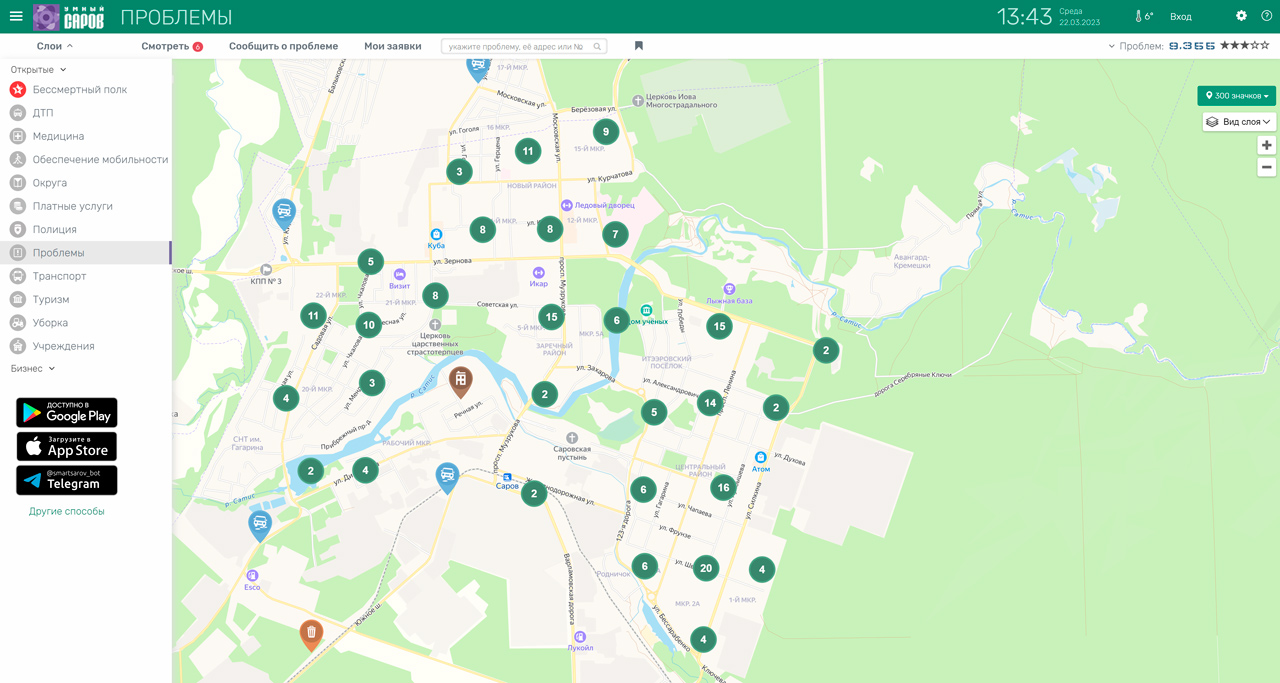Click the Другие способы link
Viewport: 1280px width, 683px height.
pyautogui.click(x=67, y=511)
